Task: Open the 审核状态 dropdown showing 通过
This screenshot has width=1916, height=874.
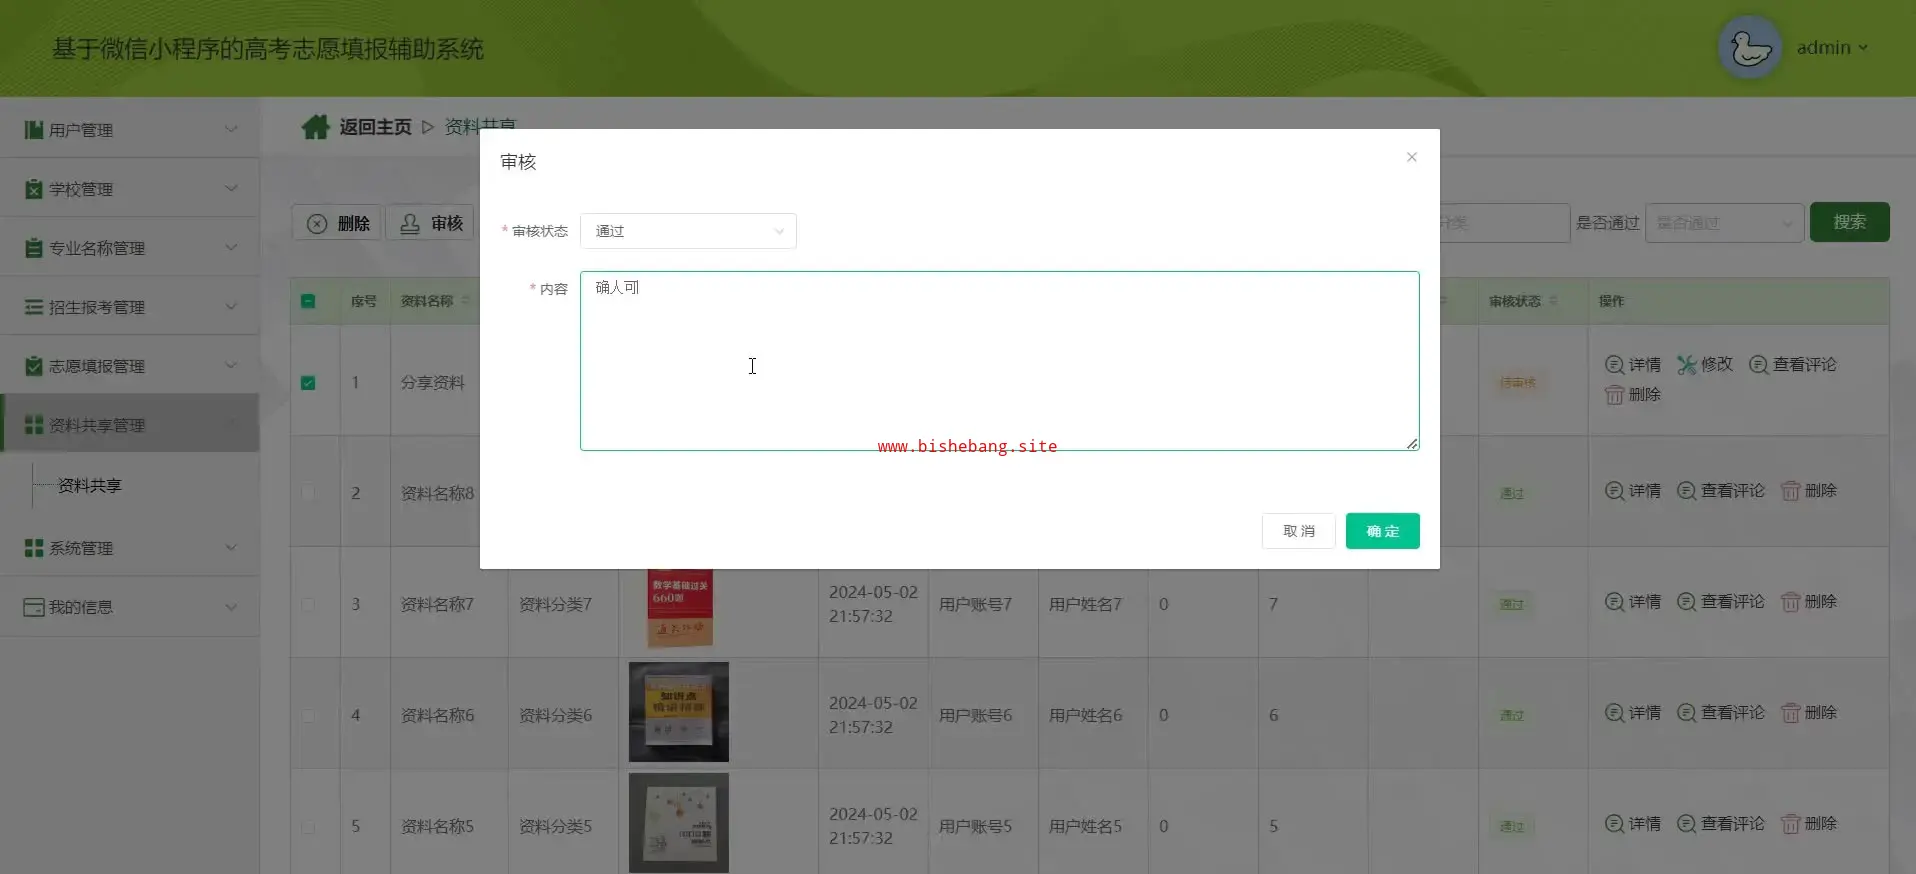Action: [x=688, y=231]
